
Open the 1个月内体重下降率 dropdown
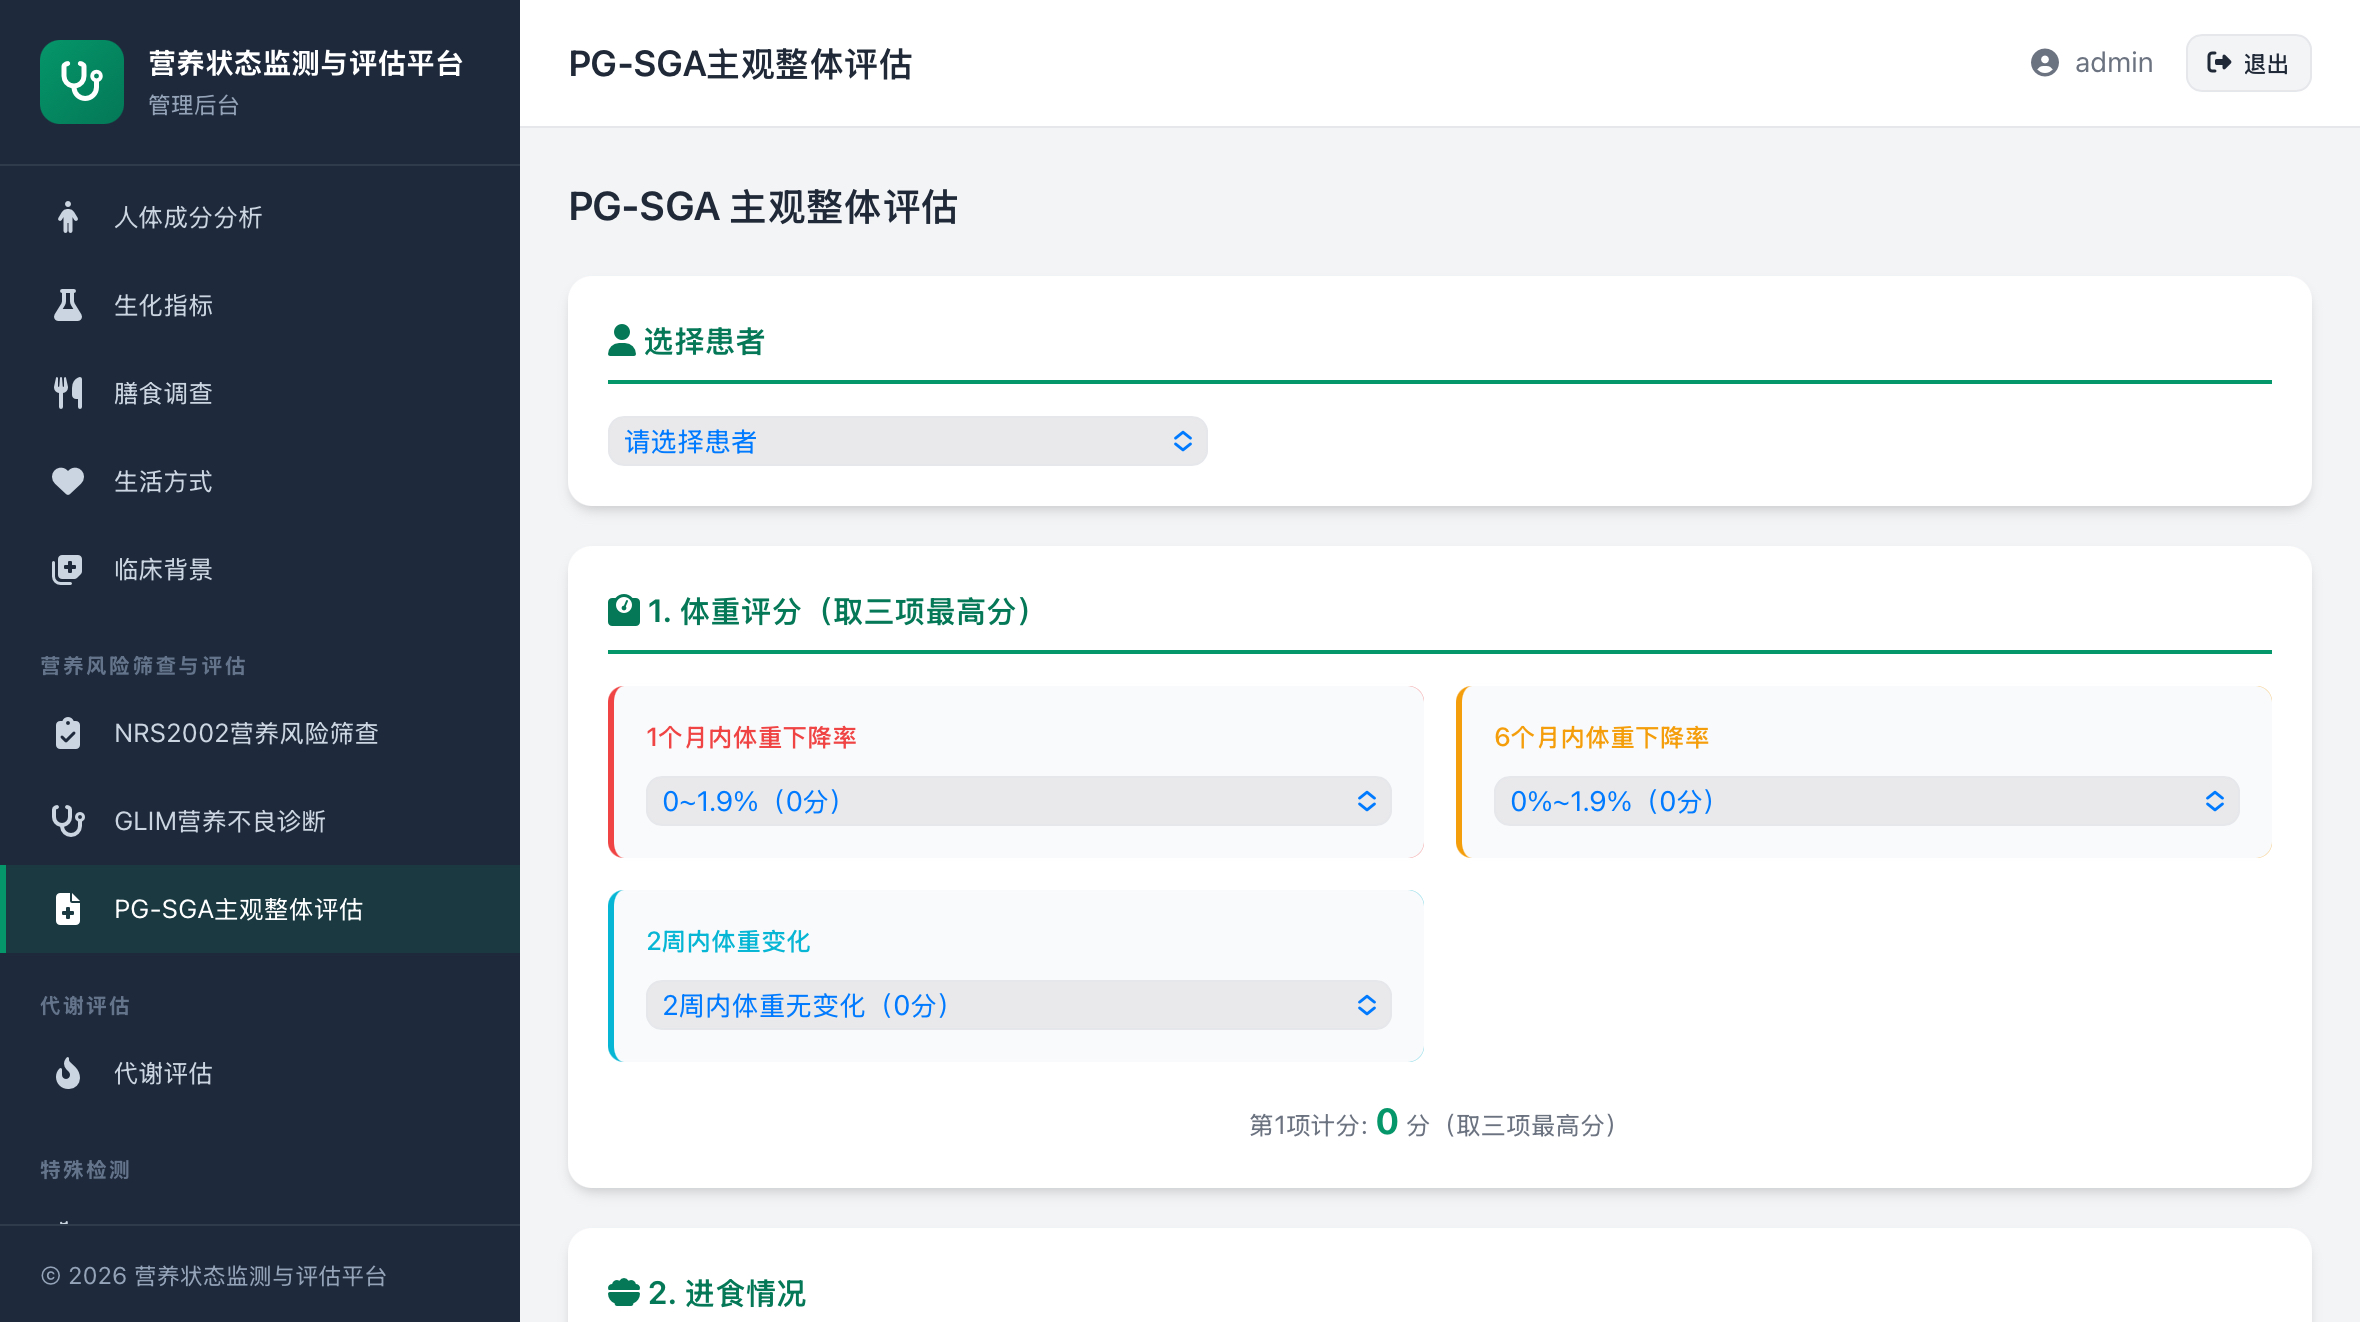tap(1019, 801)
